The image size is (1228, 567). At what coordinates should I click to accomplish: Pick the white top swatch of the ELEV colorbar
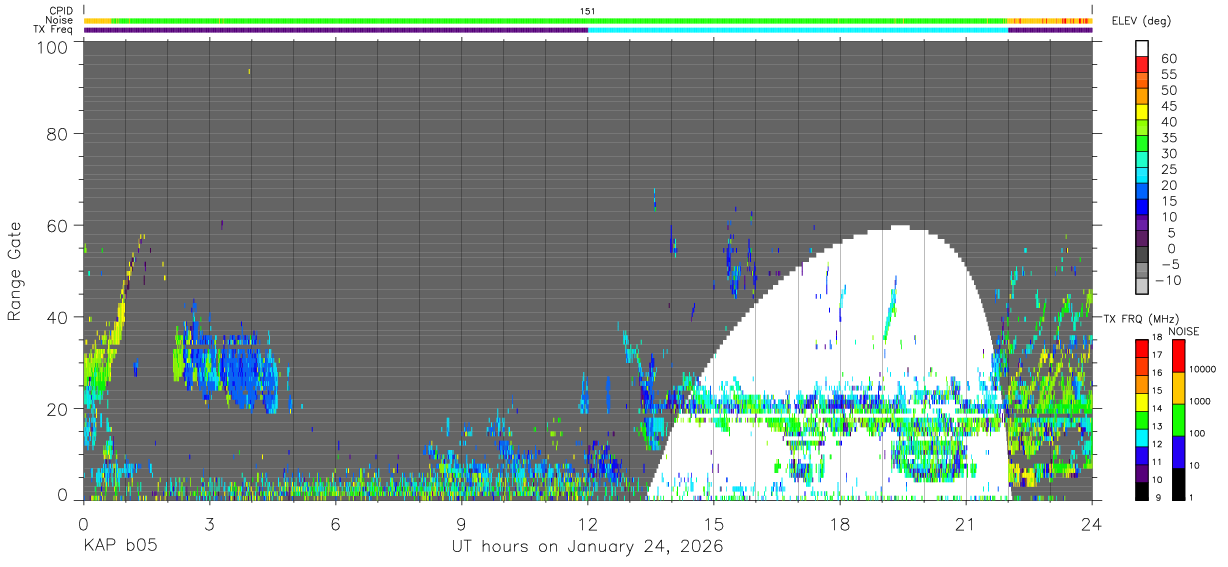1142,49
